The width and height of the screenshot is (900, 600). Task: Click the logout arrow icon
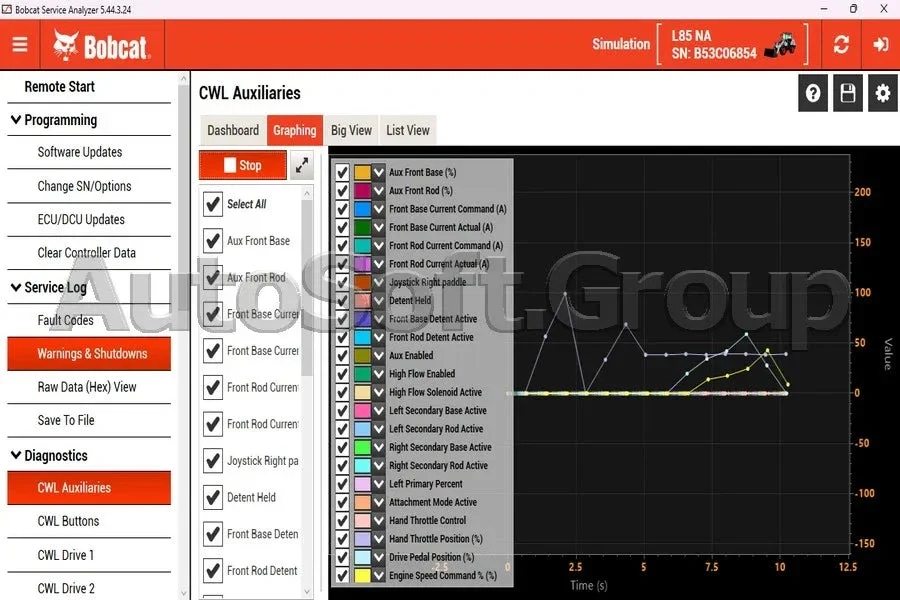point(880,44)
